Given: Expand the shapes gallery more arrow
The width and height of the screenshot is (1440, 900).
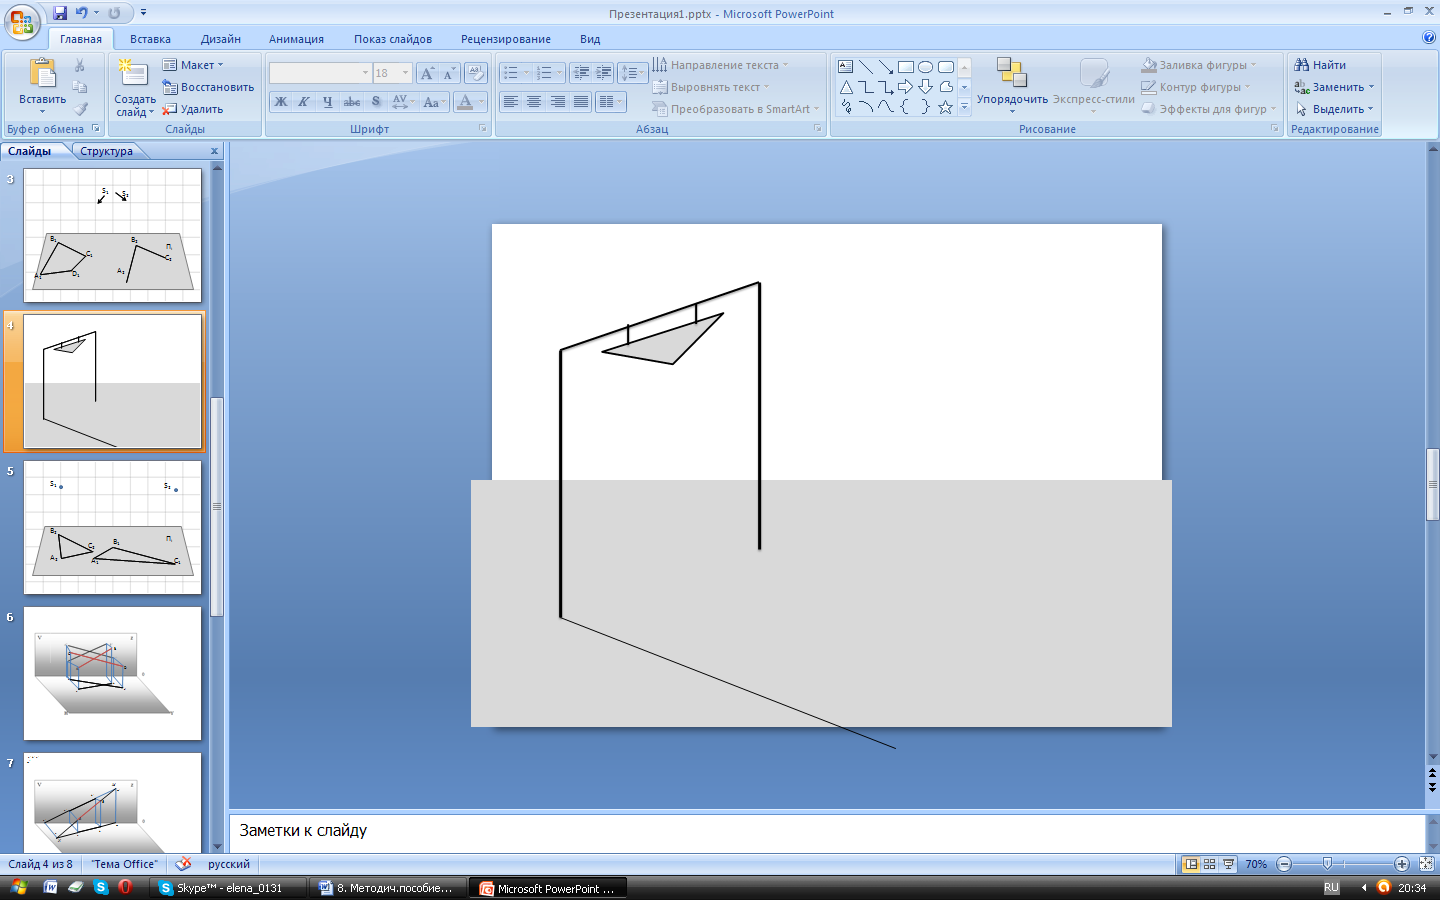Looking at the screenshot, I should click(x=964, y=106).
